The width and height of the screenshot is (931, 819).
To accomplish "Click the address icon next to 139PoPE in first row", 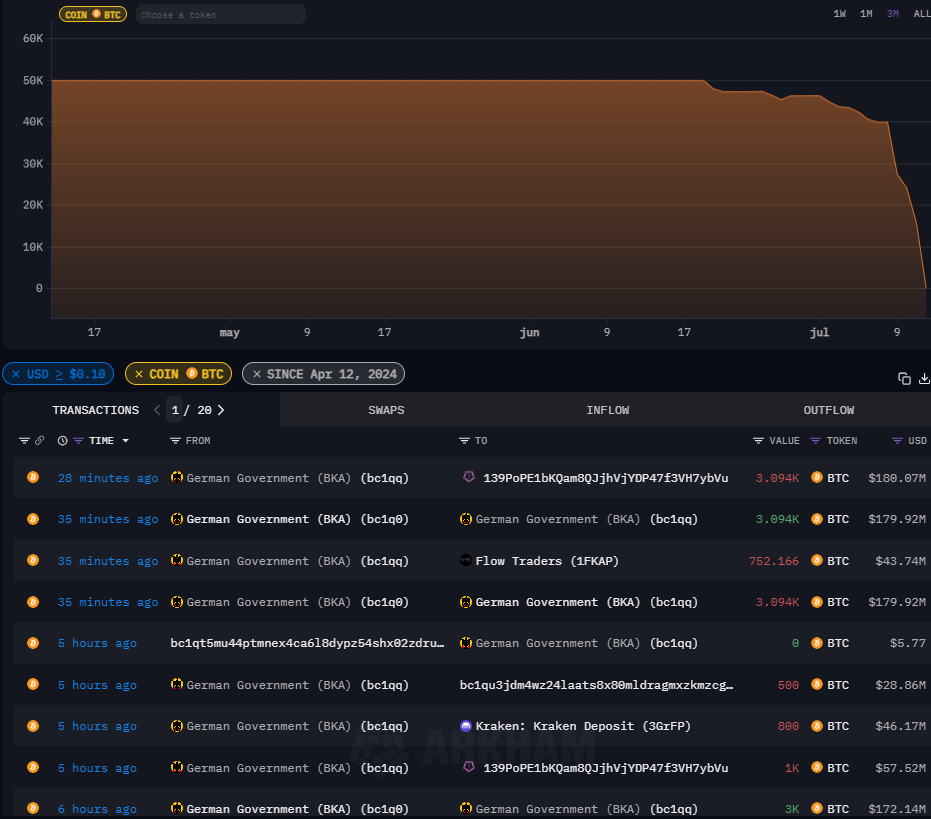I will point(469,477).
